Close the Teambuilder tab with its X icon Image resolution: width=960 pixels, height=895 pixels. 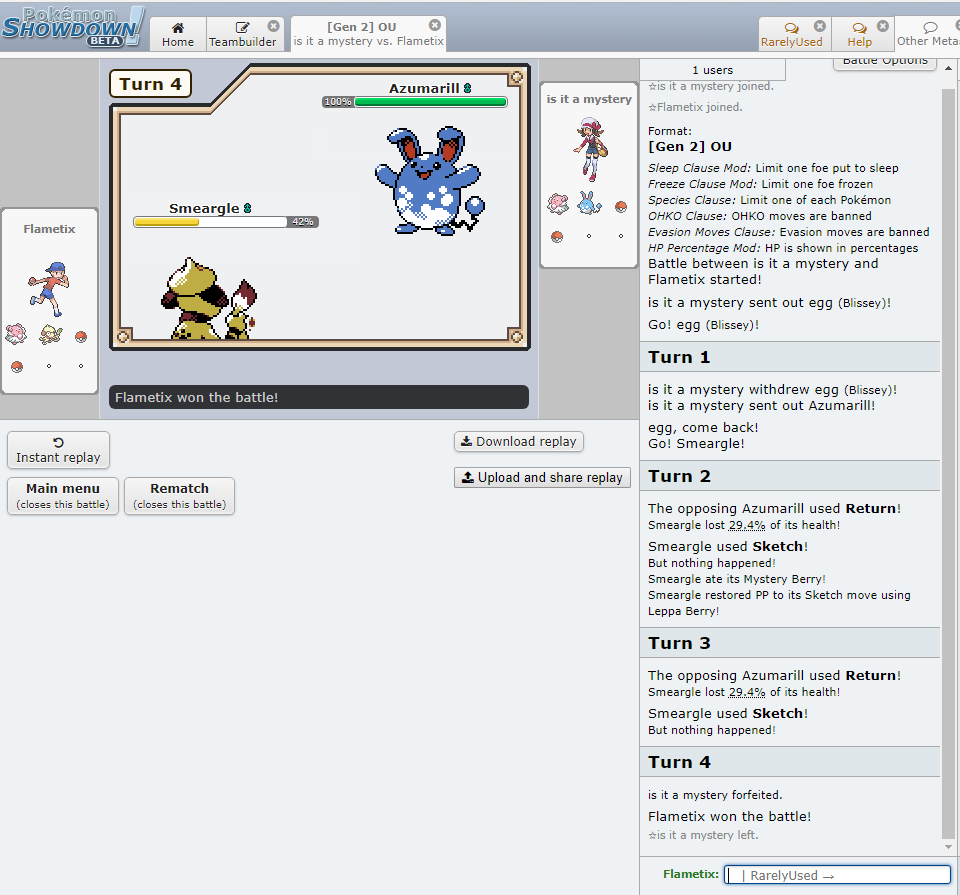274,26
